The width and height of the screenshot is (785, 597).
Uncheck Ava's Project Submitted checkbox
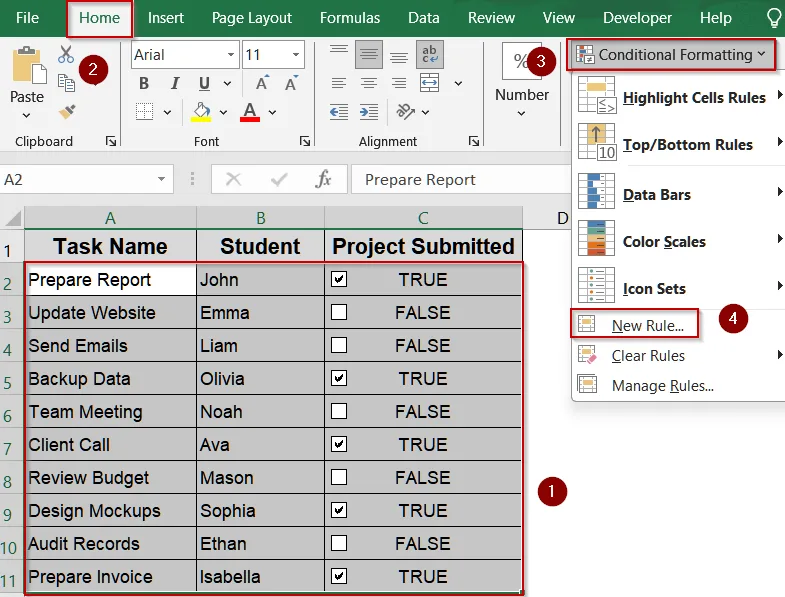click(x=339, y=444)
